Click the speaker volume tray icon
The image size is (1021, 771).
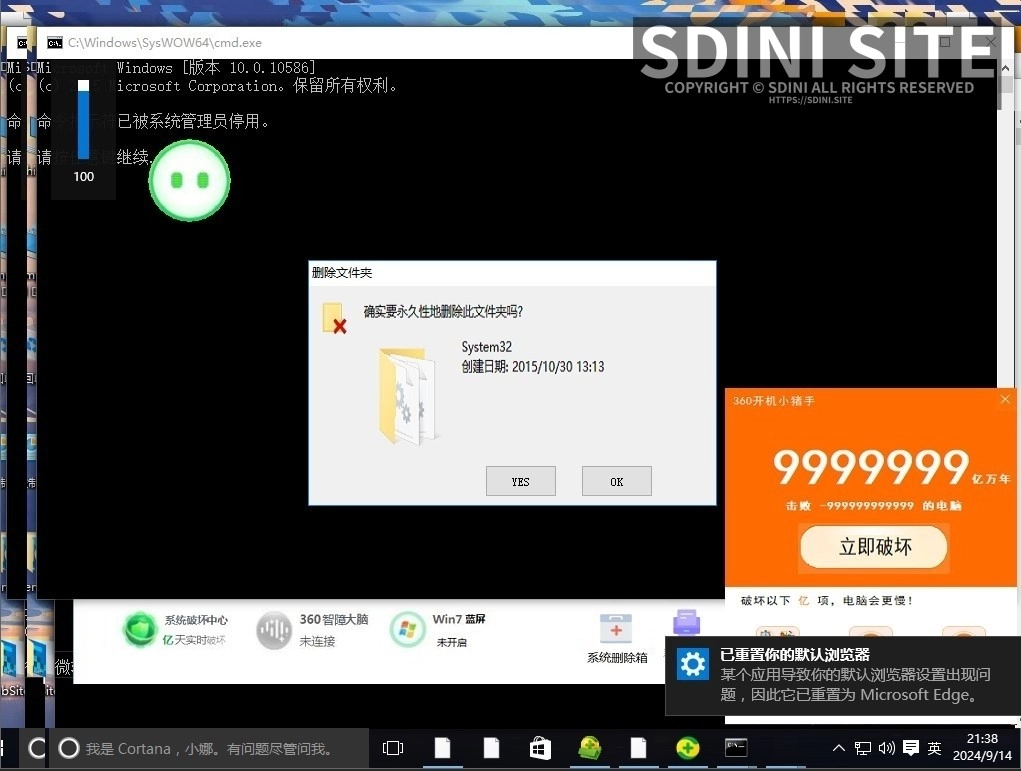pyautogui.click(x=886, y=748)
